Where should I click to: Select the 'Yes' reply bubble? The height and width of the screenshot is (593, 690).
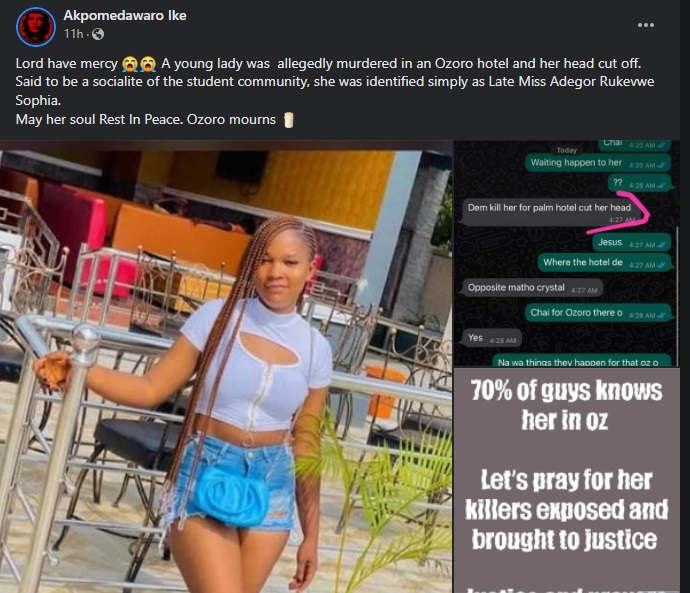pyautogui.click(x=492, y=338)
